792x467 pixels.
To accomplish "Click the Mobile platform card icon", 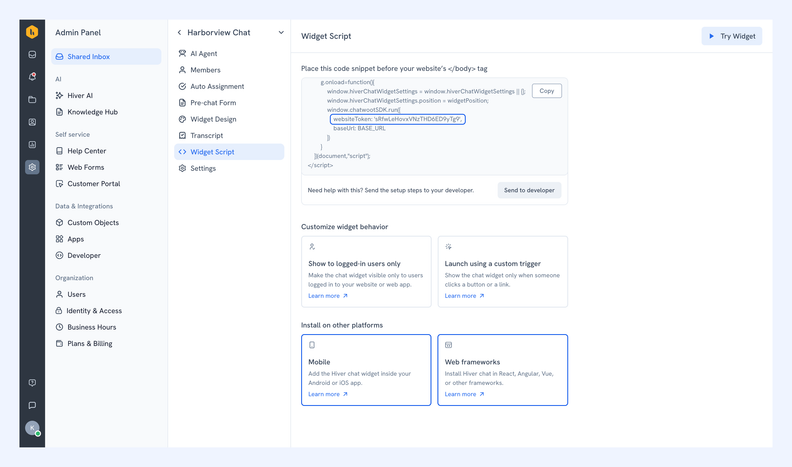I will click(312, 345).
